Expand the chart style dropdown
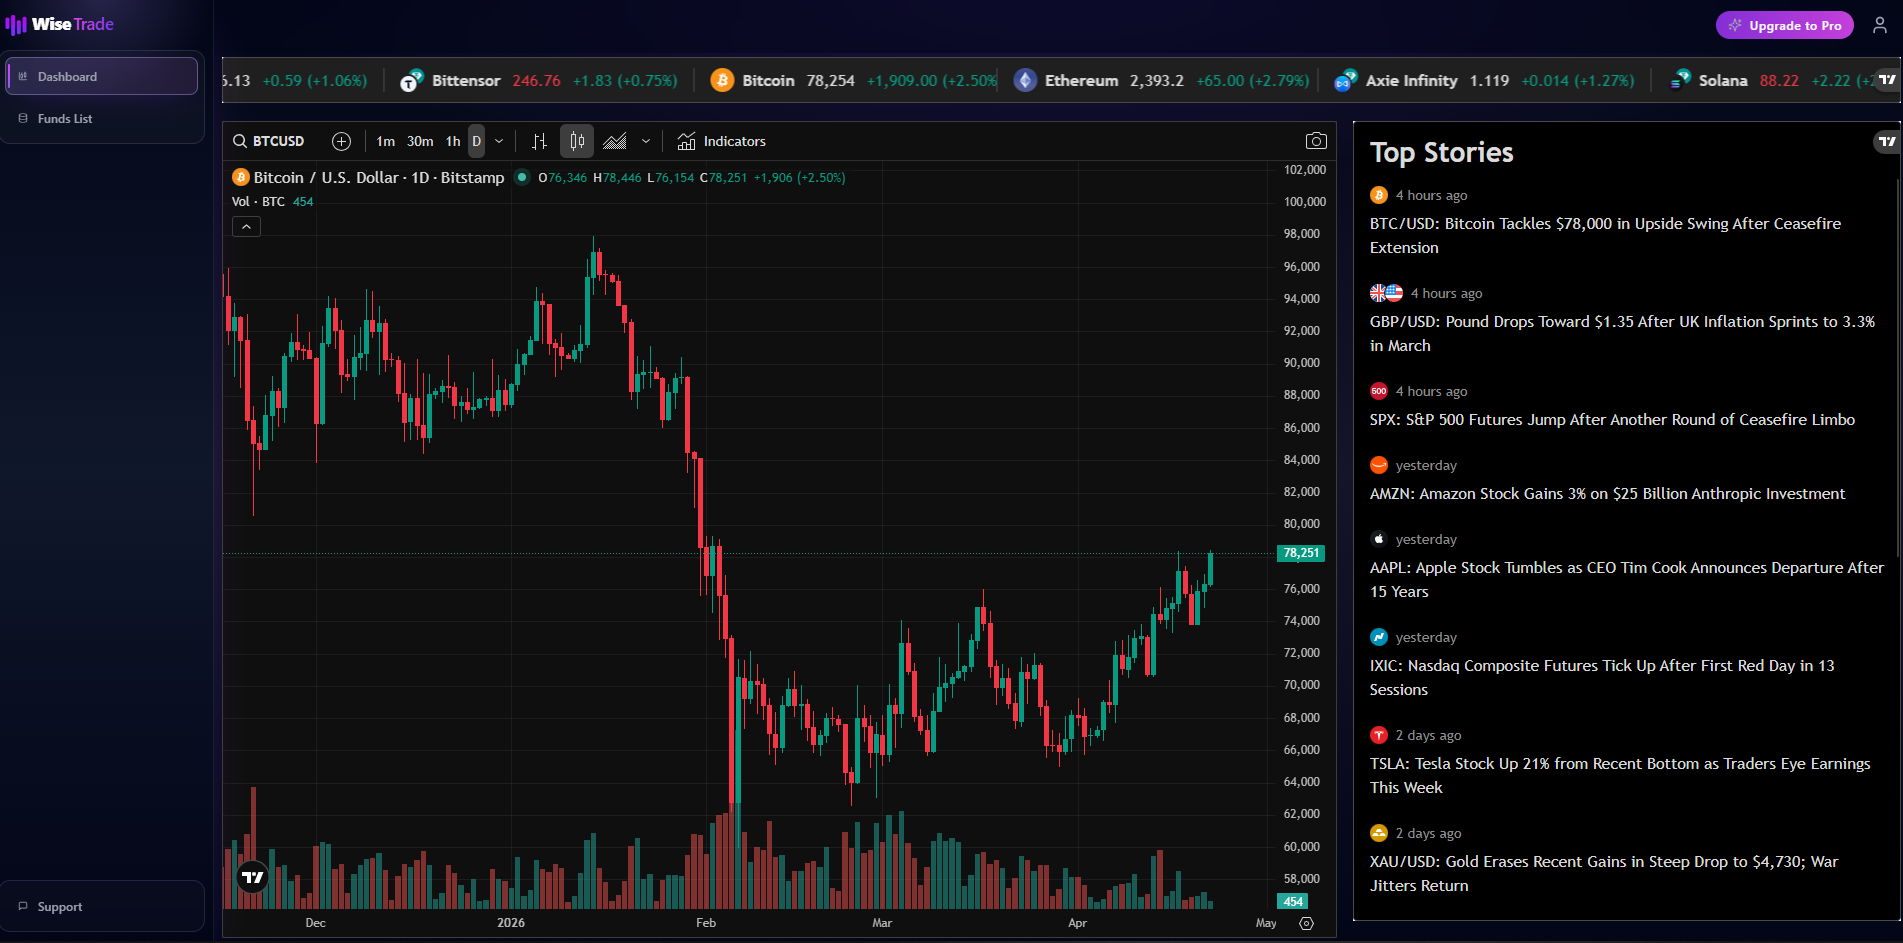Screen dimensions: 1903x943 [x=646, y=141]
